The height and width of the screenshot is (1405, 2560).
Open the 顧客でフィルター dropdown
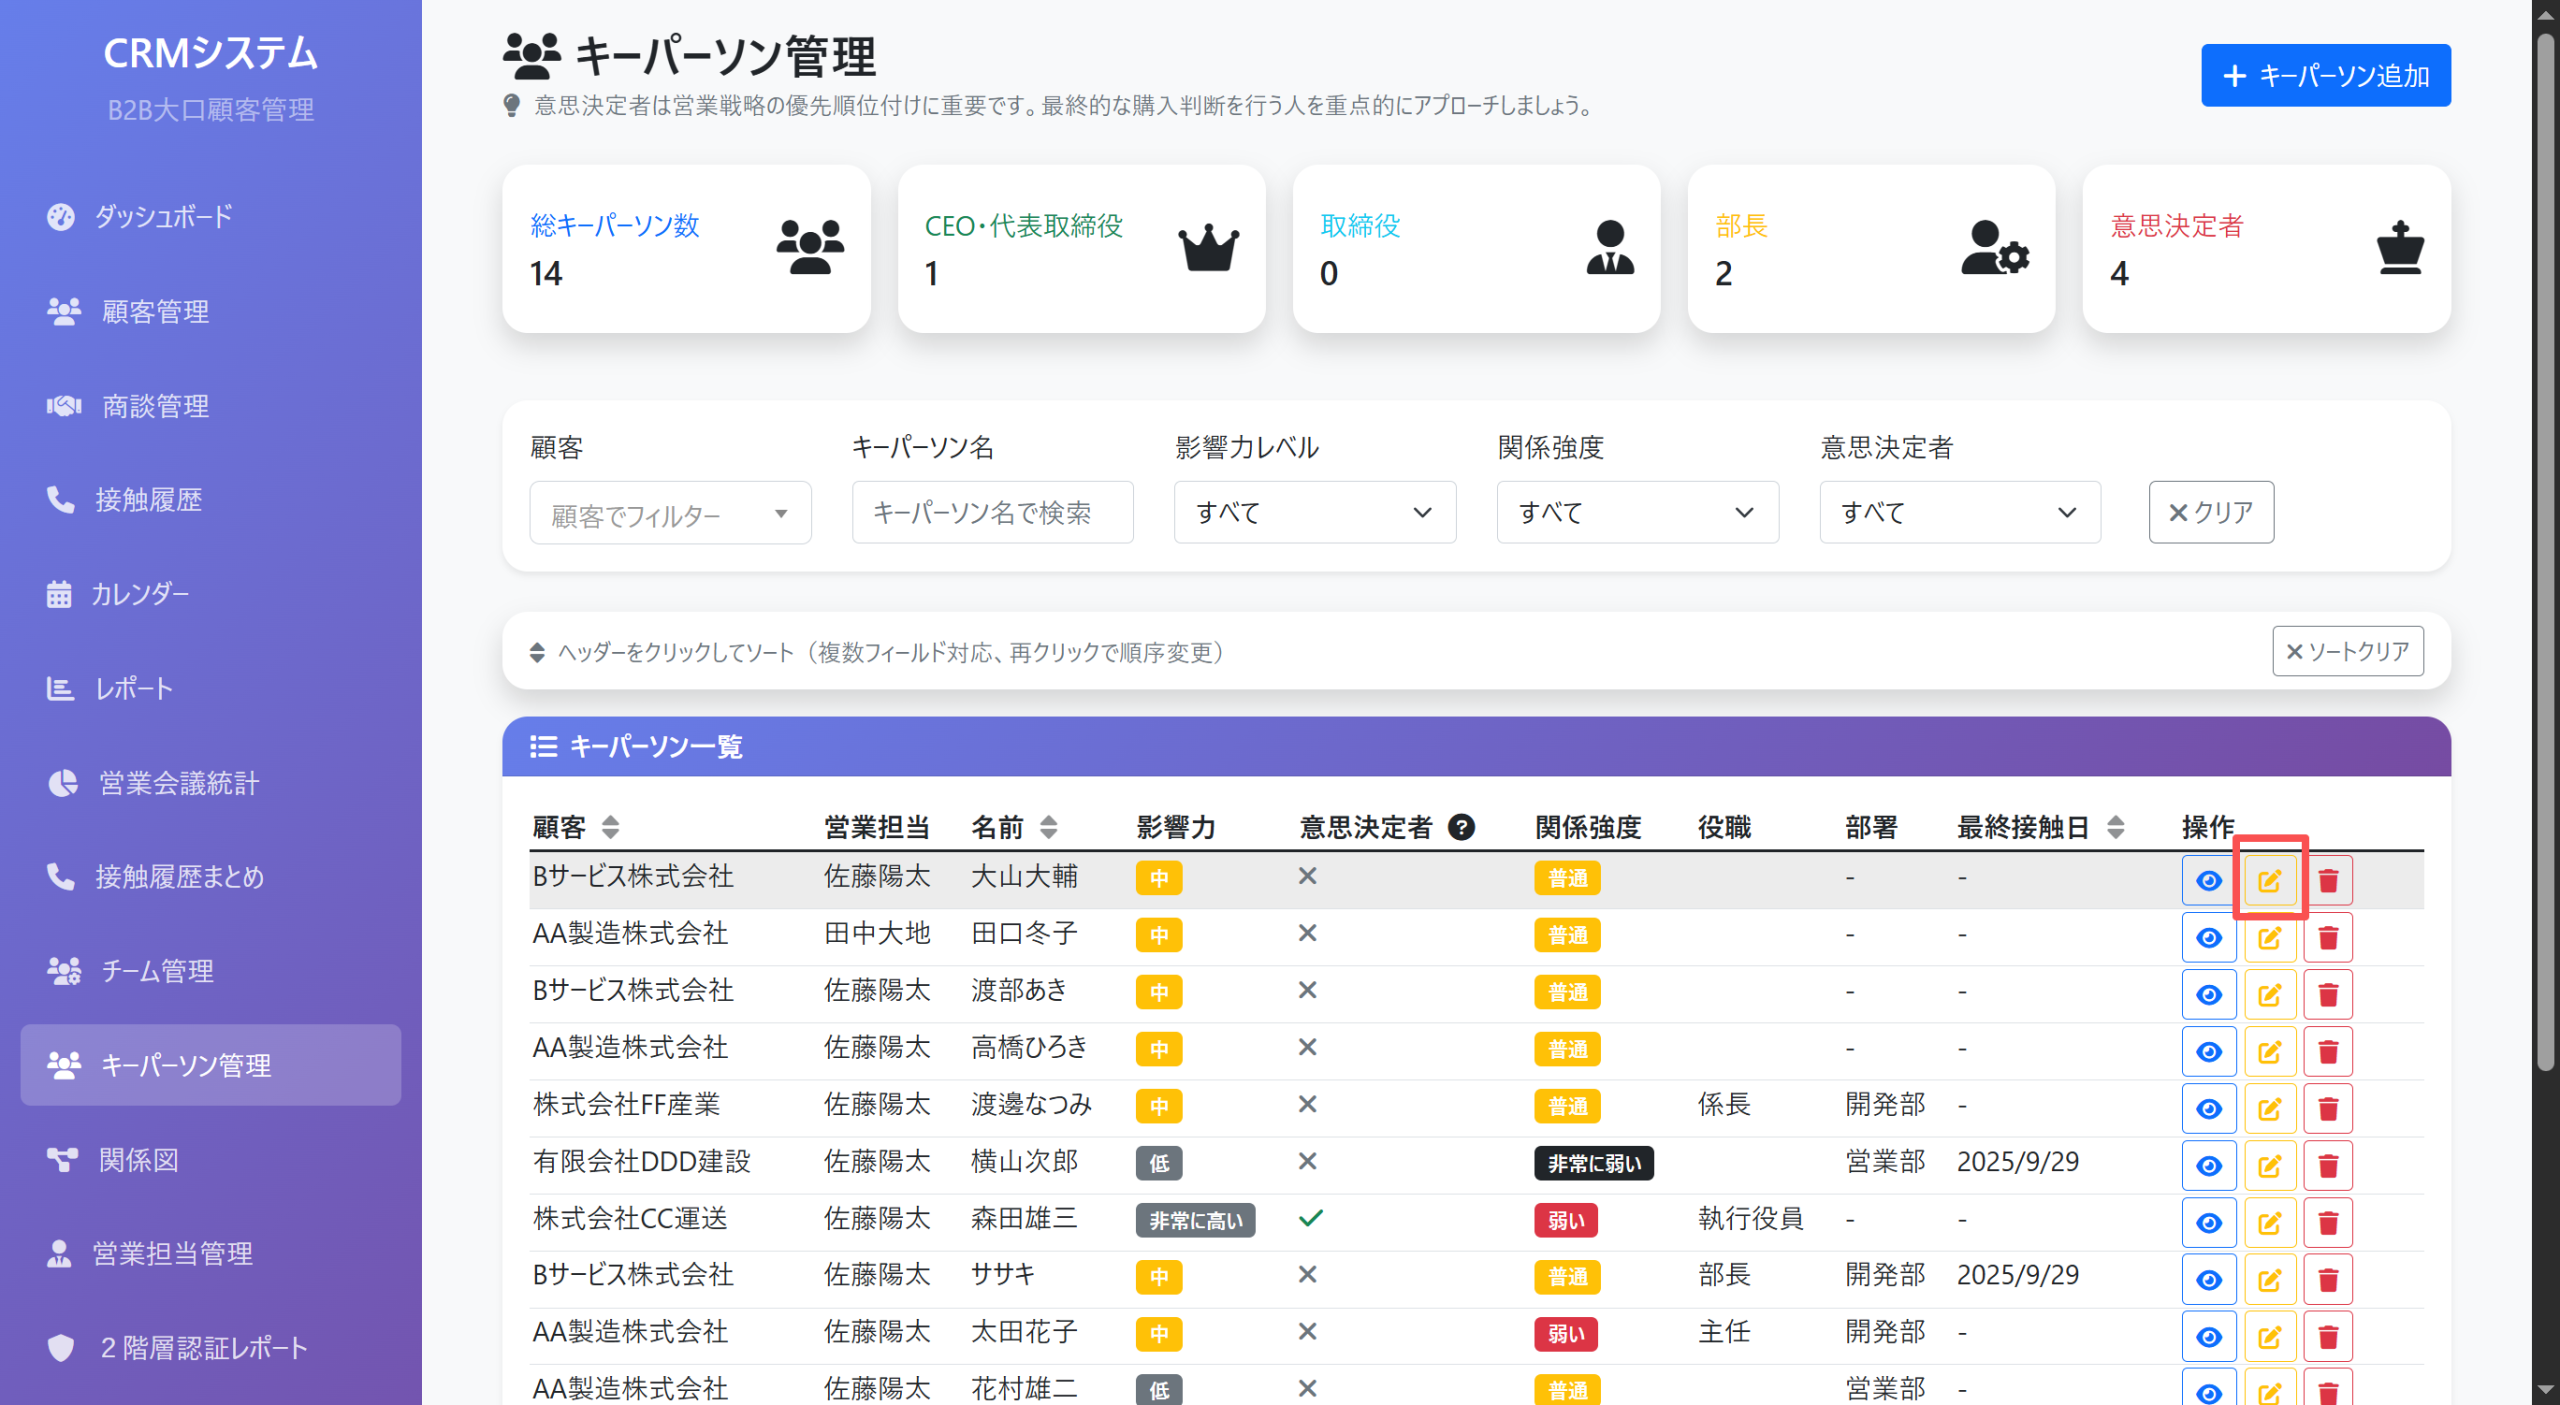coord(670,512)
